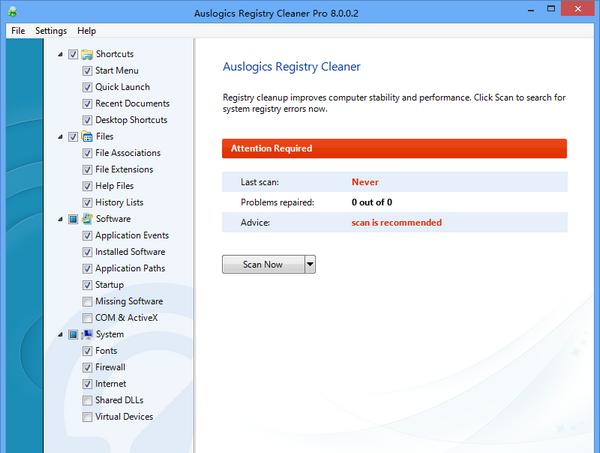
Task: Click the 'Never' last scan value
Action: pos(365,182)
